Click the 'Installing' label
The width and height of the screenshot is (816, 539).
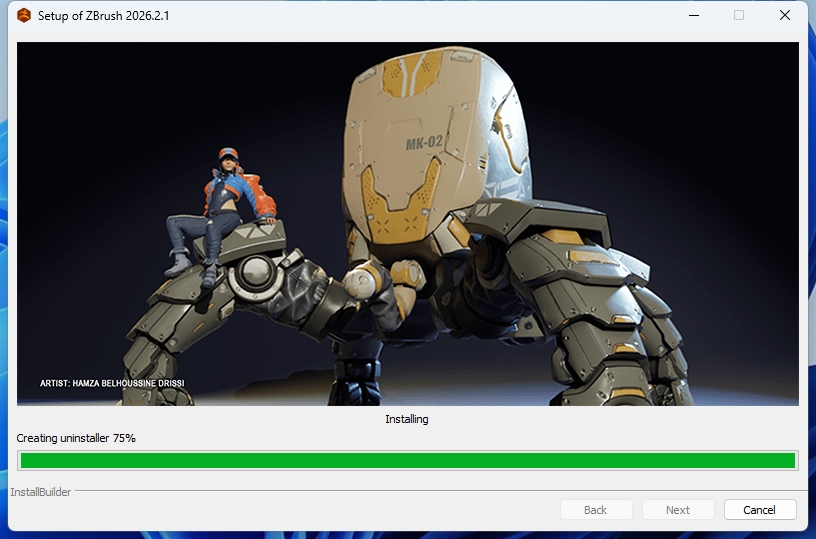[x=407, y=419]
